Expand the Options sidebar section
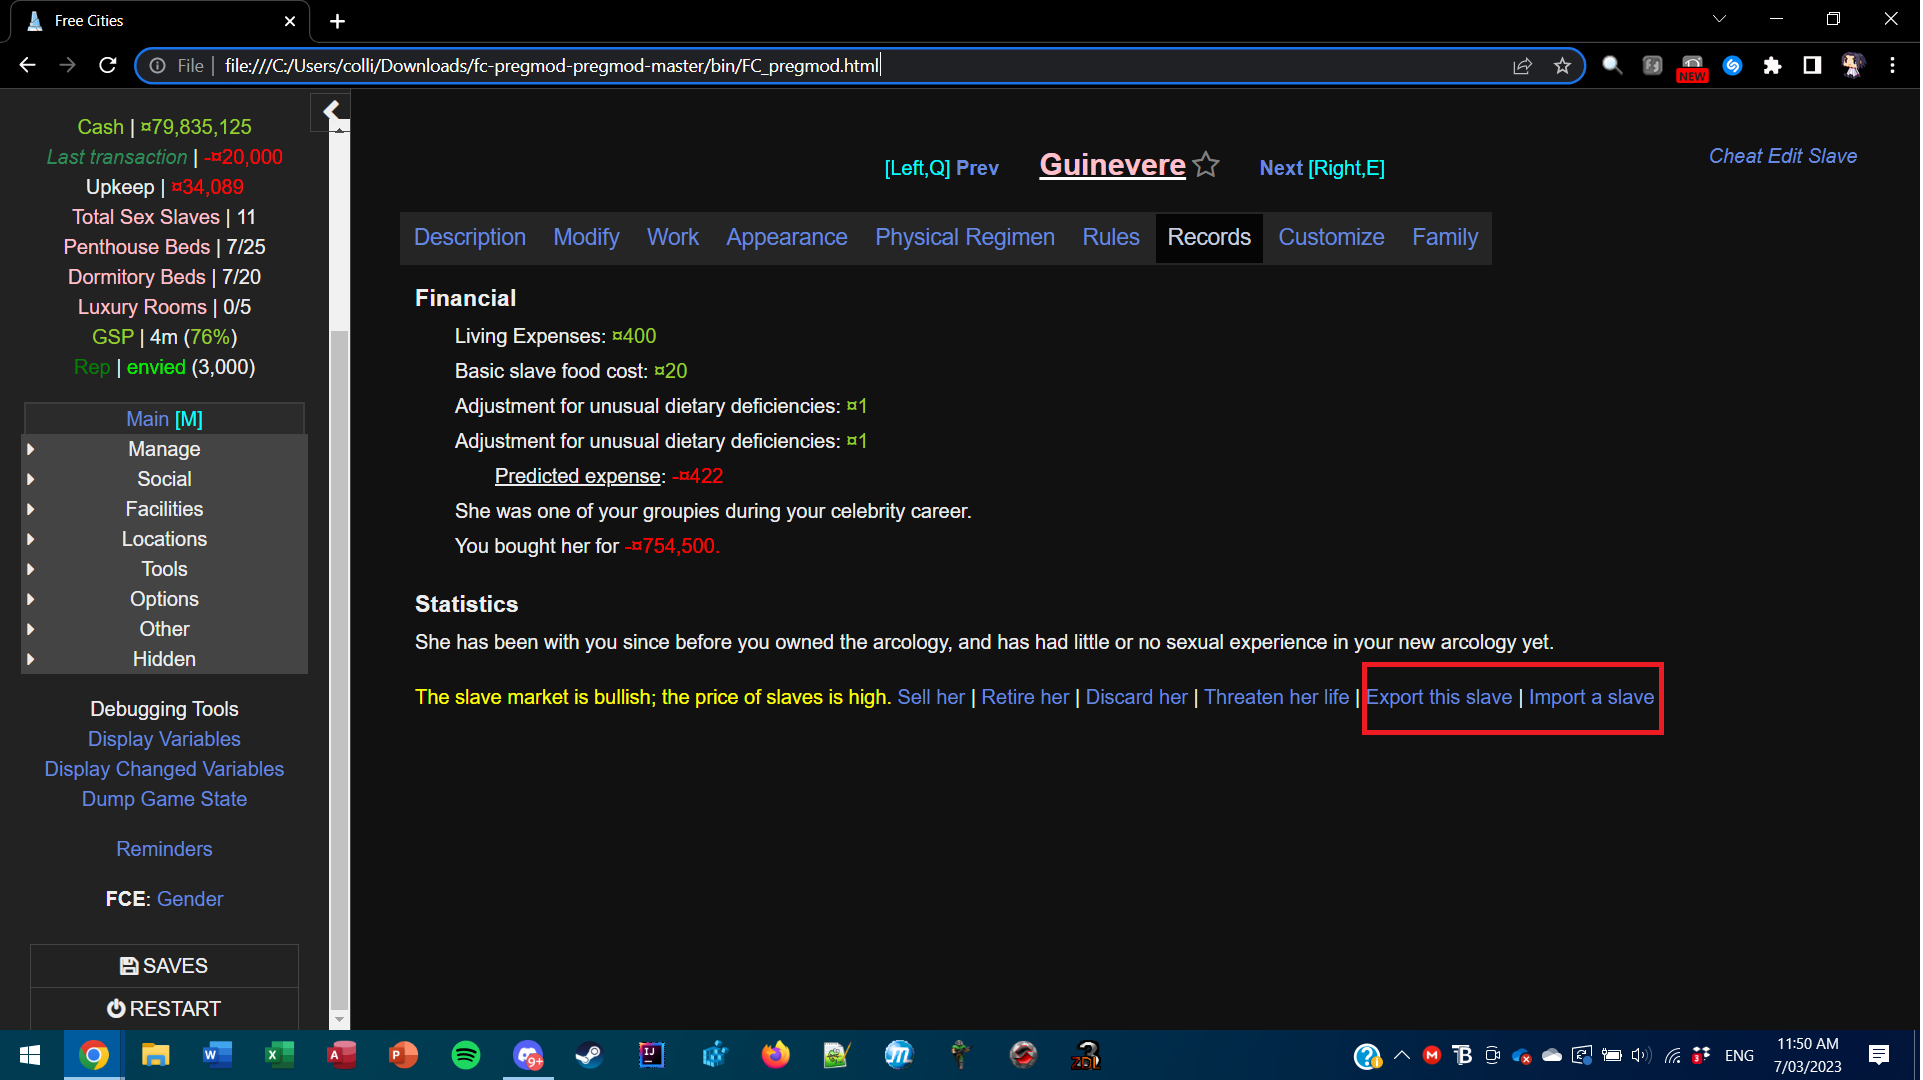 [164, 600]
